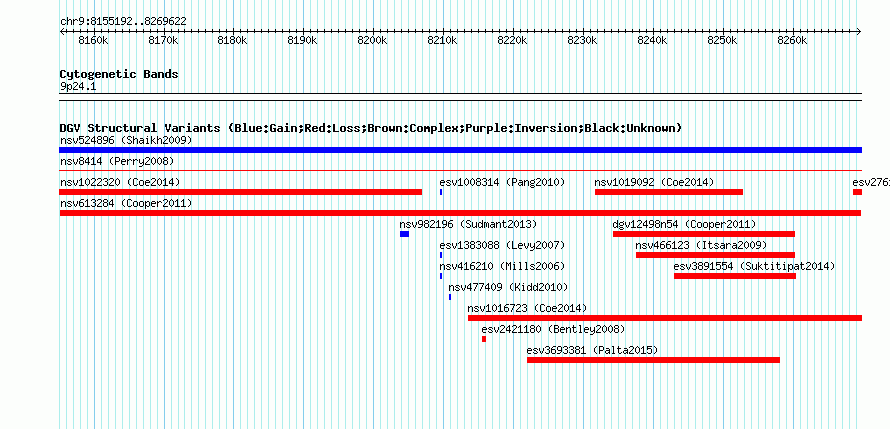Screen dimensions: 890x429
Task: Click the red nsv1016723 loss bar
Action: [665, 318]
